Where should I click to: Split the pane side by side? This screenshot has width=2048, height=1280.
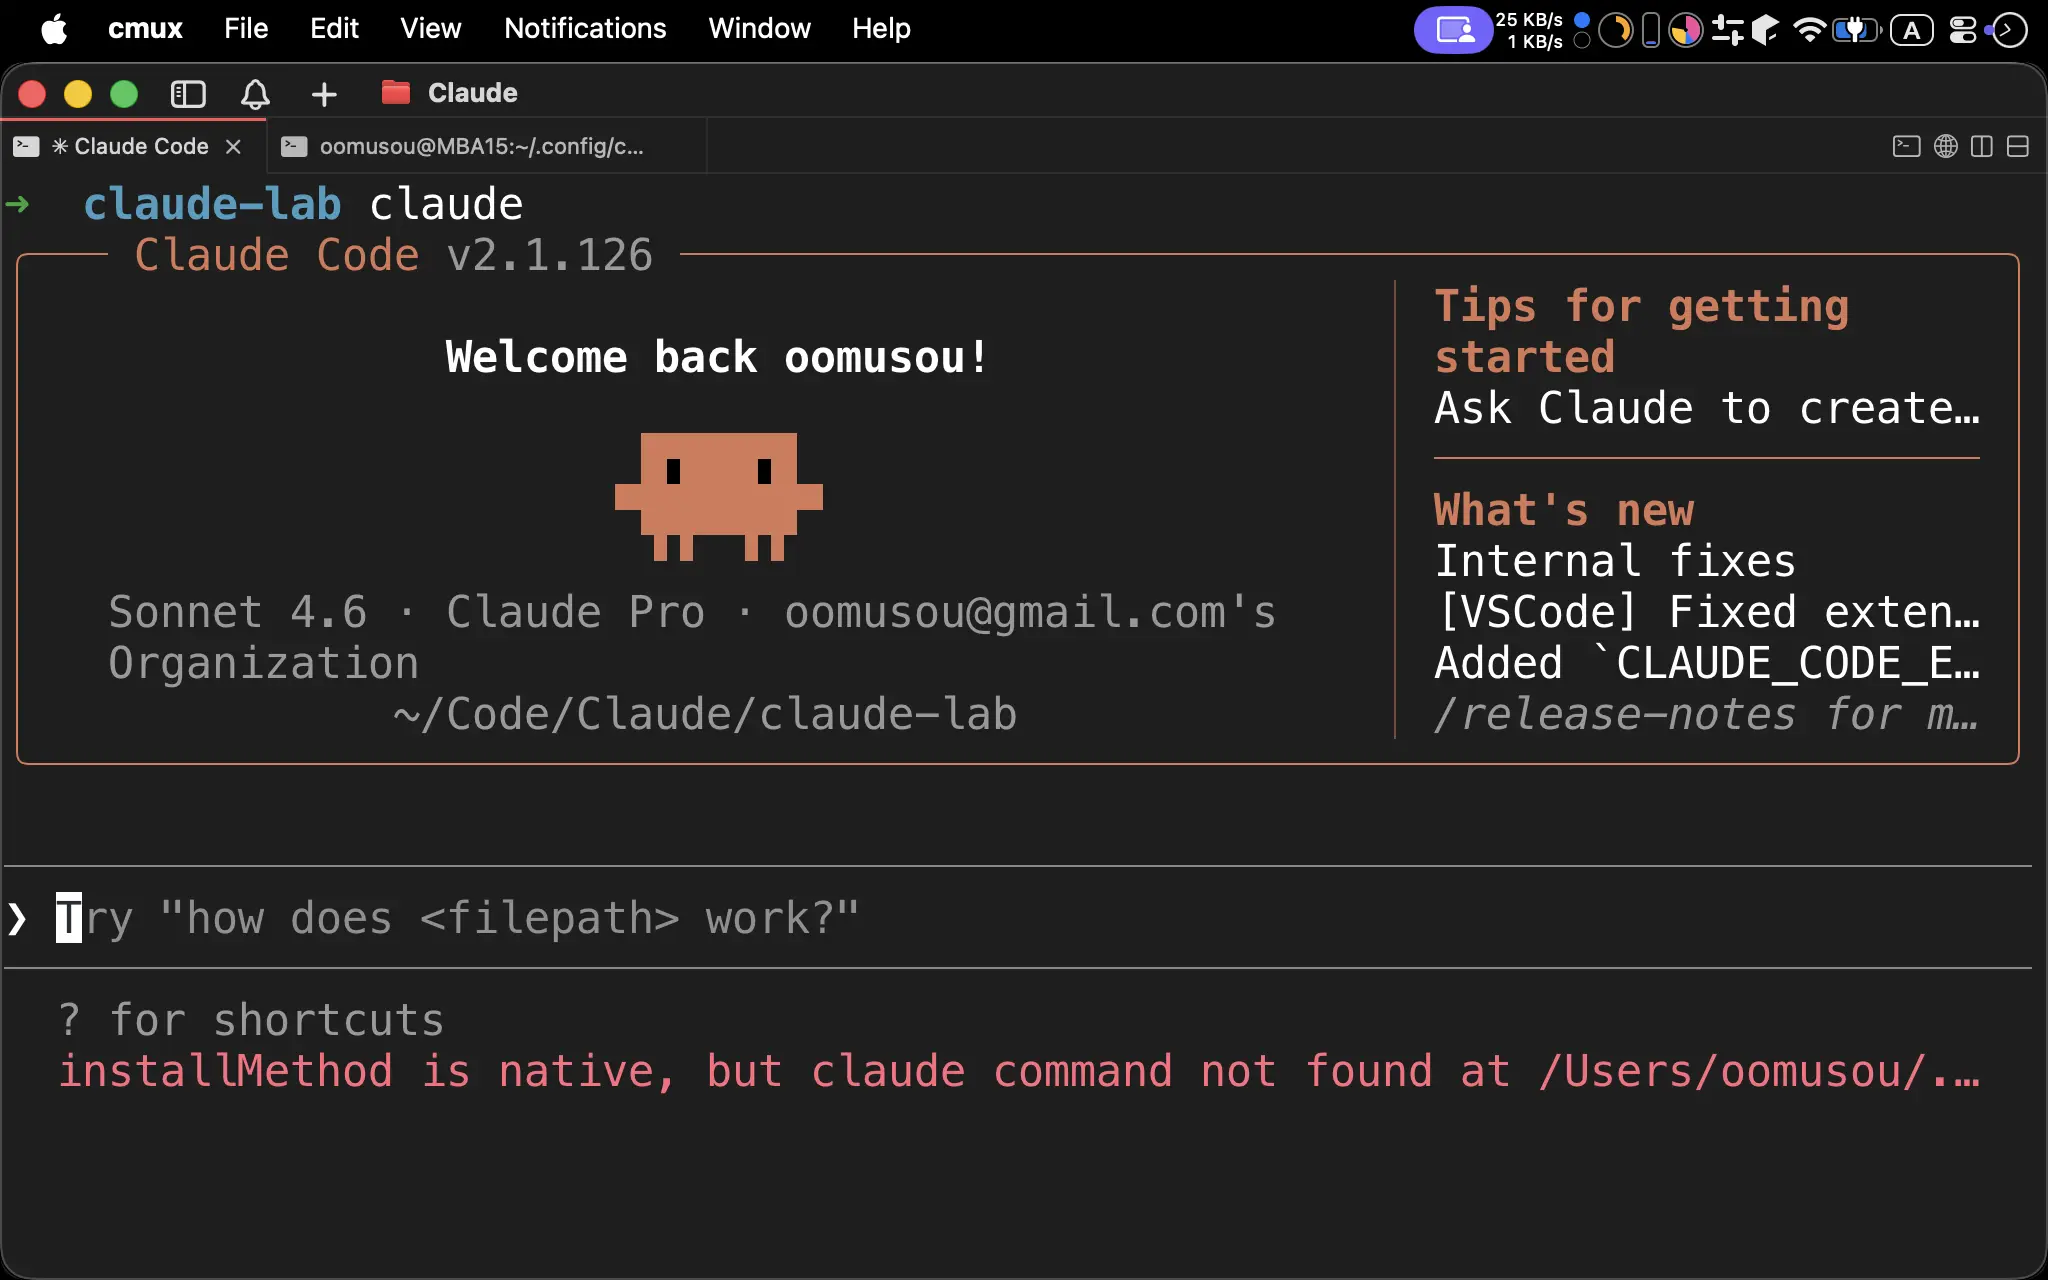[x=1982, y=146]
